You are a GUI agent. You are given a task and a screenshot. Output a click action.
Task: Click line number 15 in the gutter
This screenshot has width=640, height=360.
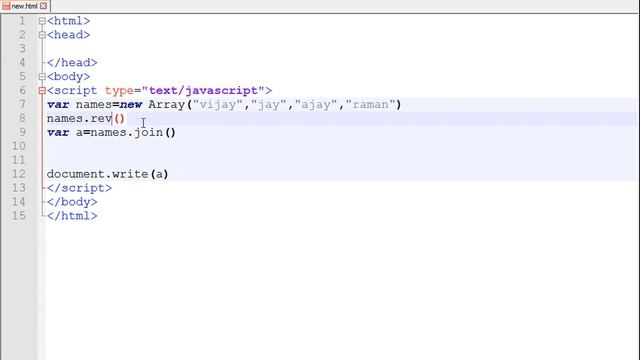pyautogui.click(x=19, y=216)
